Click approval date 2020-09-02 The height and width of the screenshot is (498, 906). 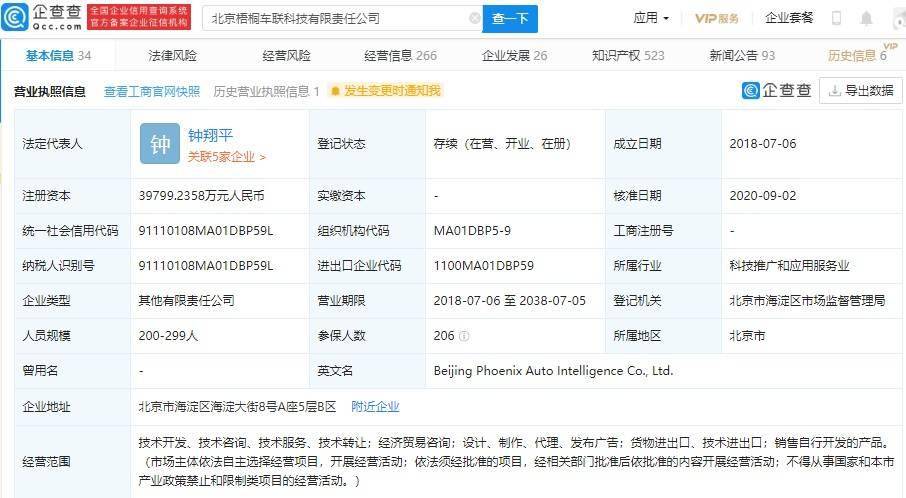[x=763, y=196]
